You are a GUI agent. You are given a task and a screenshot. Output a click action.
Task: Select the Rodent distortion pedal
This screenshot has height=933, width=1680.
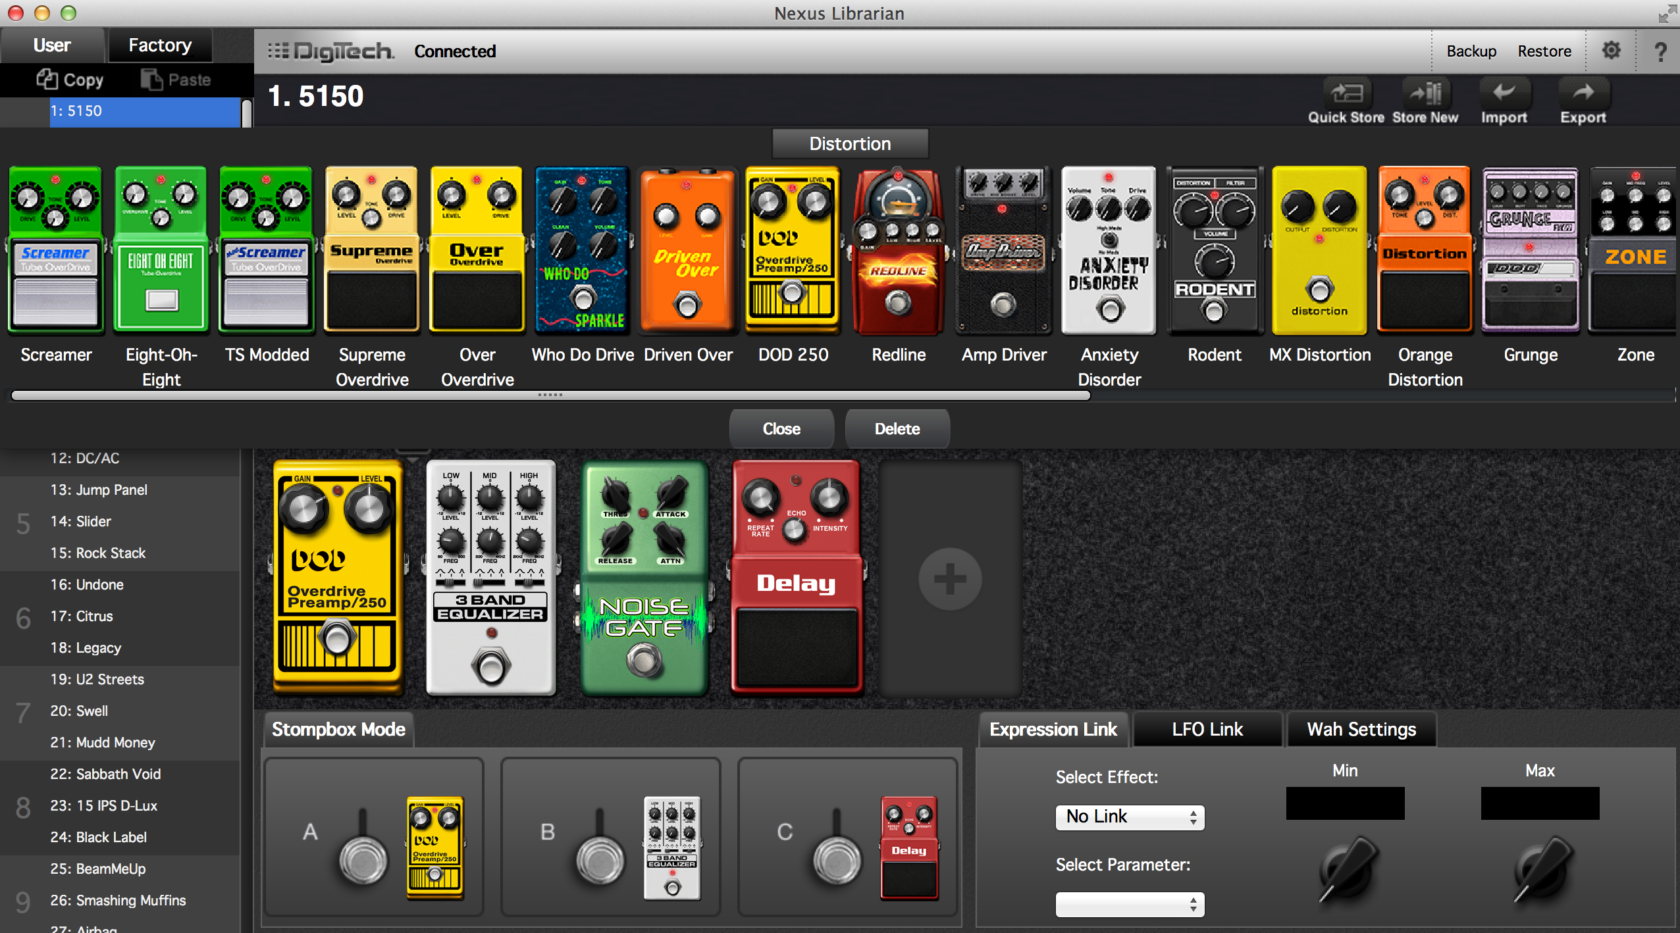click(1214, 250)
